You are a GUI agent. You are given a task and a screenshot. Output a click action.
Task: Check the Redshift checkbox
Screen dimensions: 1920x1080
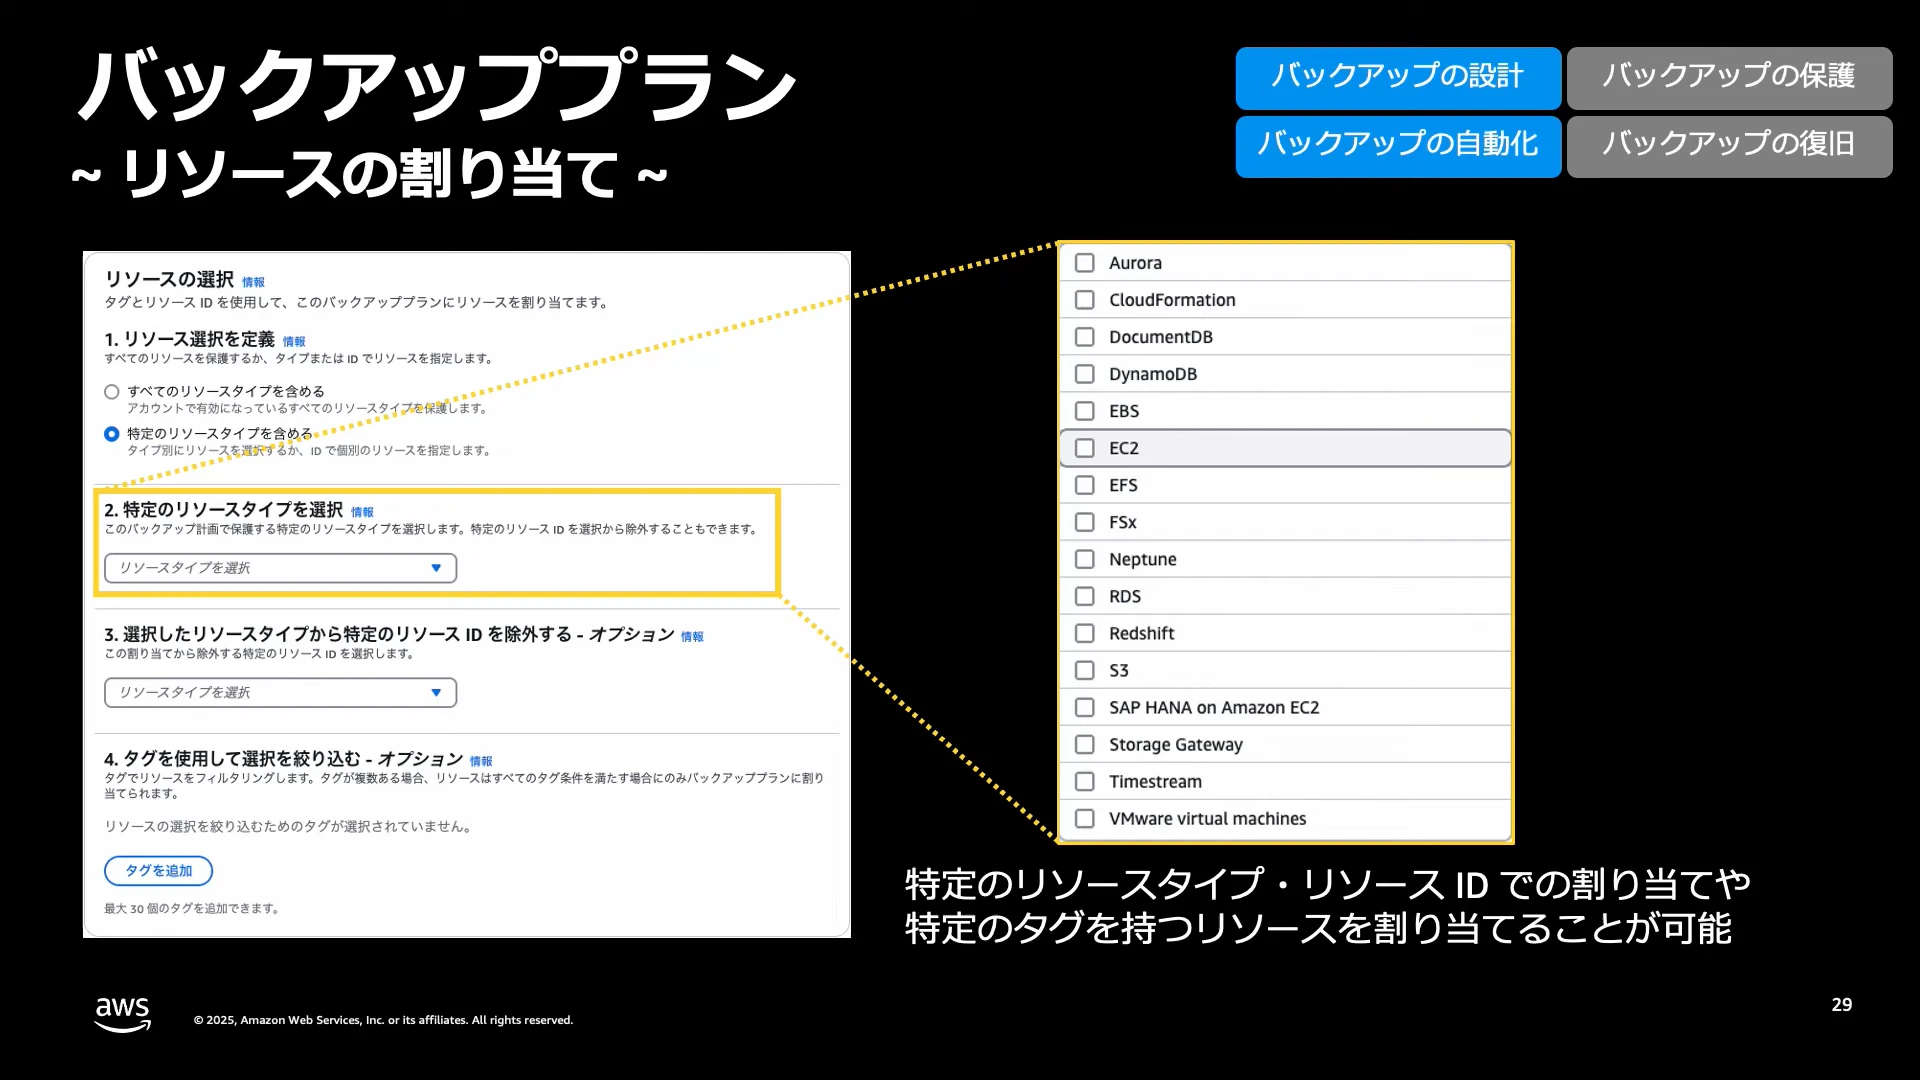coord(1084,633)
